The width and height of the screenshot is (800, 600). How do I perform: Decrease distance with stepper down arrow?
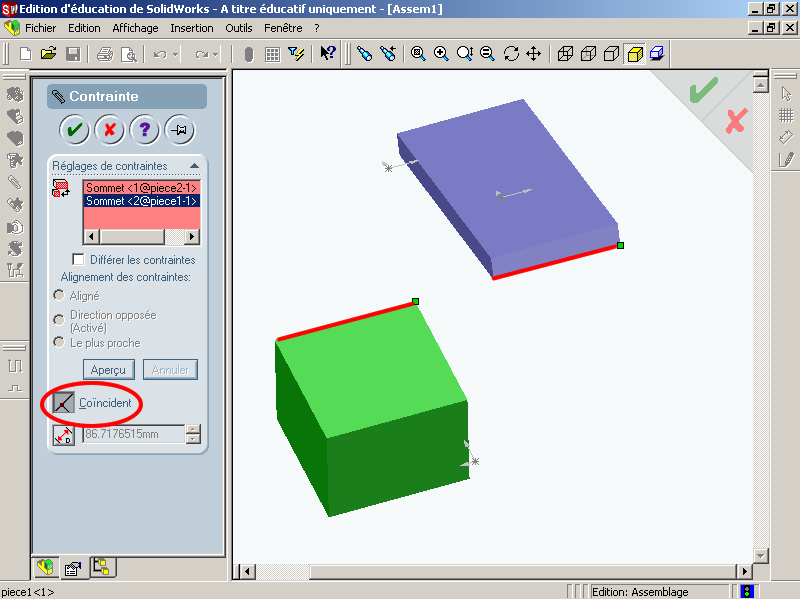193,439
